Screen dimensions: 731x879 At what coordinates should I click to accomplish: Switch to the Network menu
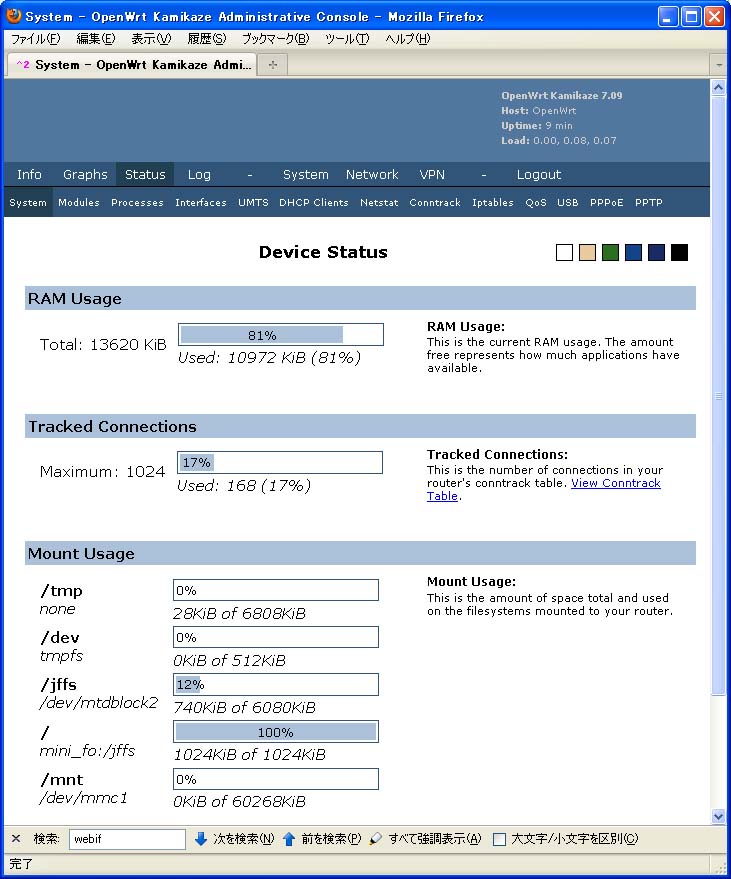pos(372,174)
